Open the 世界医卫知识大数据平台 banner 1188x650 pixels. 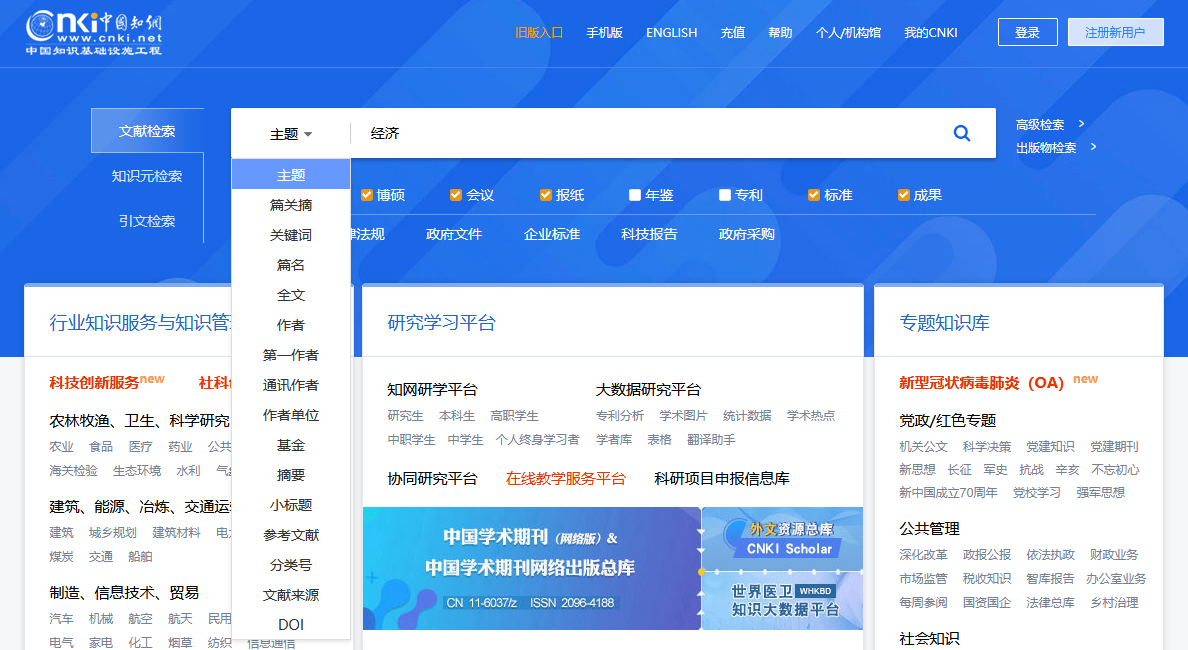point(783,600)
